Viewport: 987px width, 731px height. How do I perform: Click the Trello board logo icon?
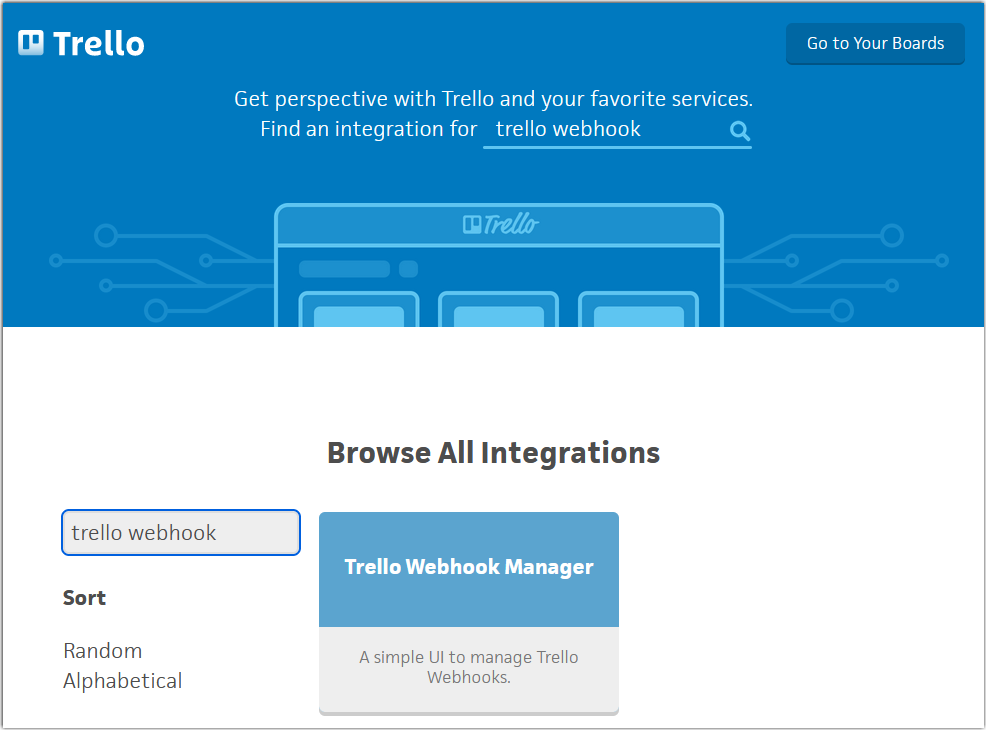click(x=31, y=43)
